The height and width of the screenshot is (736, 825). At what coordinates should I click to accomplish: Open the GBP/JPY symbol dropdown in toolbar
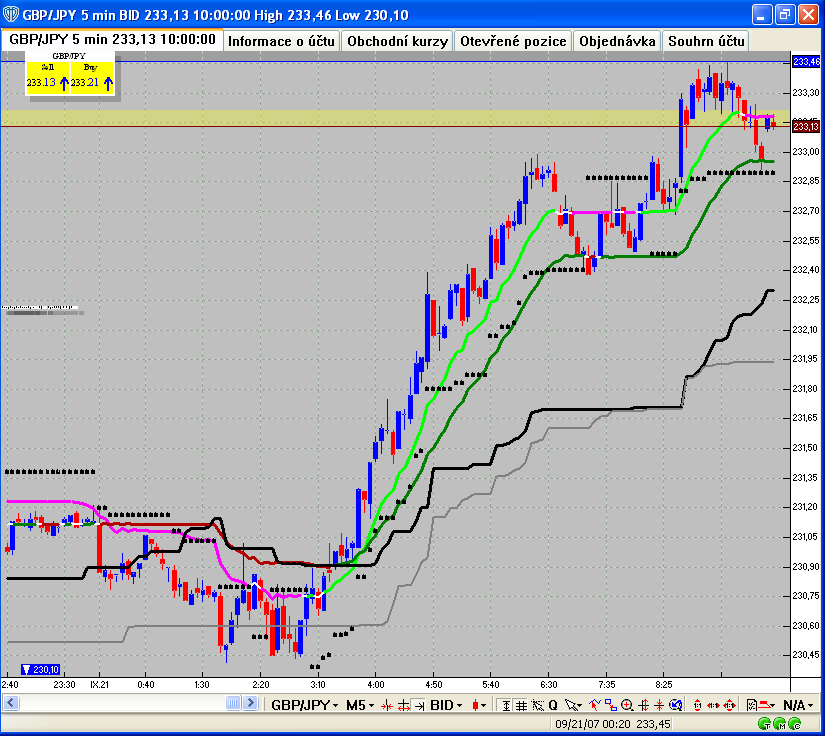(x=305, y=705)
